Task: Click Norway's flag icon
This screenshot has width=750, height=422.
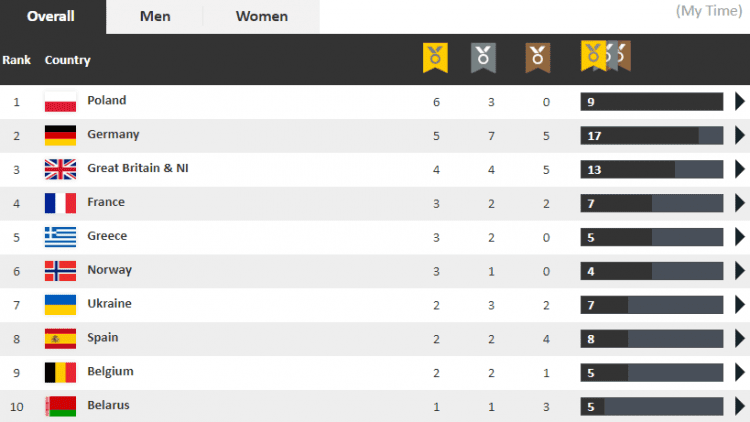Action: pos(61,271)
